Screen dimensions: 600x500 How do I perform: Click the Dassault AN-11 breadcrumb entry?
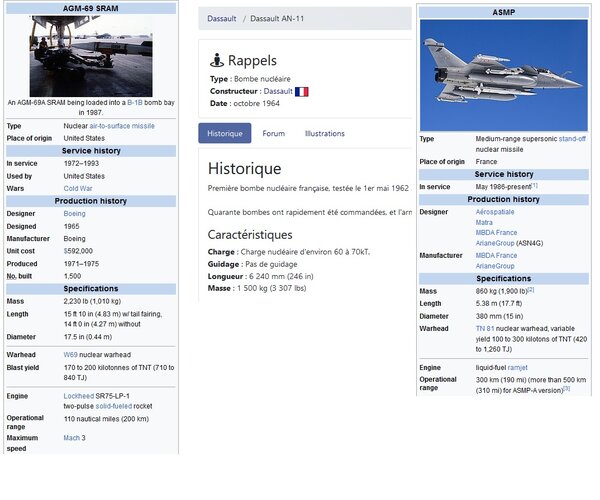tap(277, 18)
